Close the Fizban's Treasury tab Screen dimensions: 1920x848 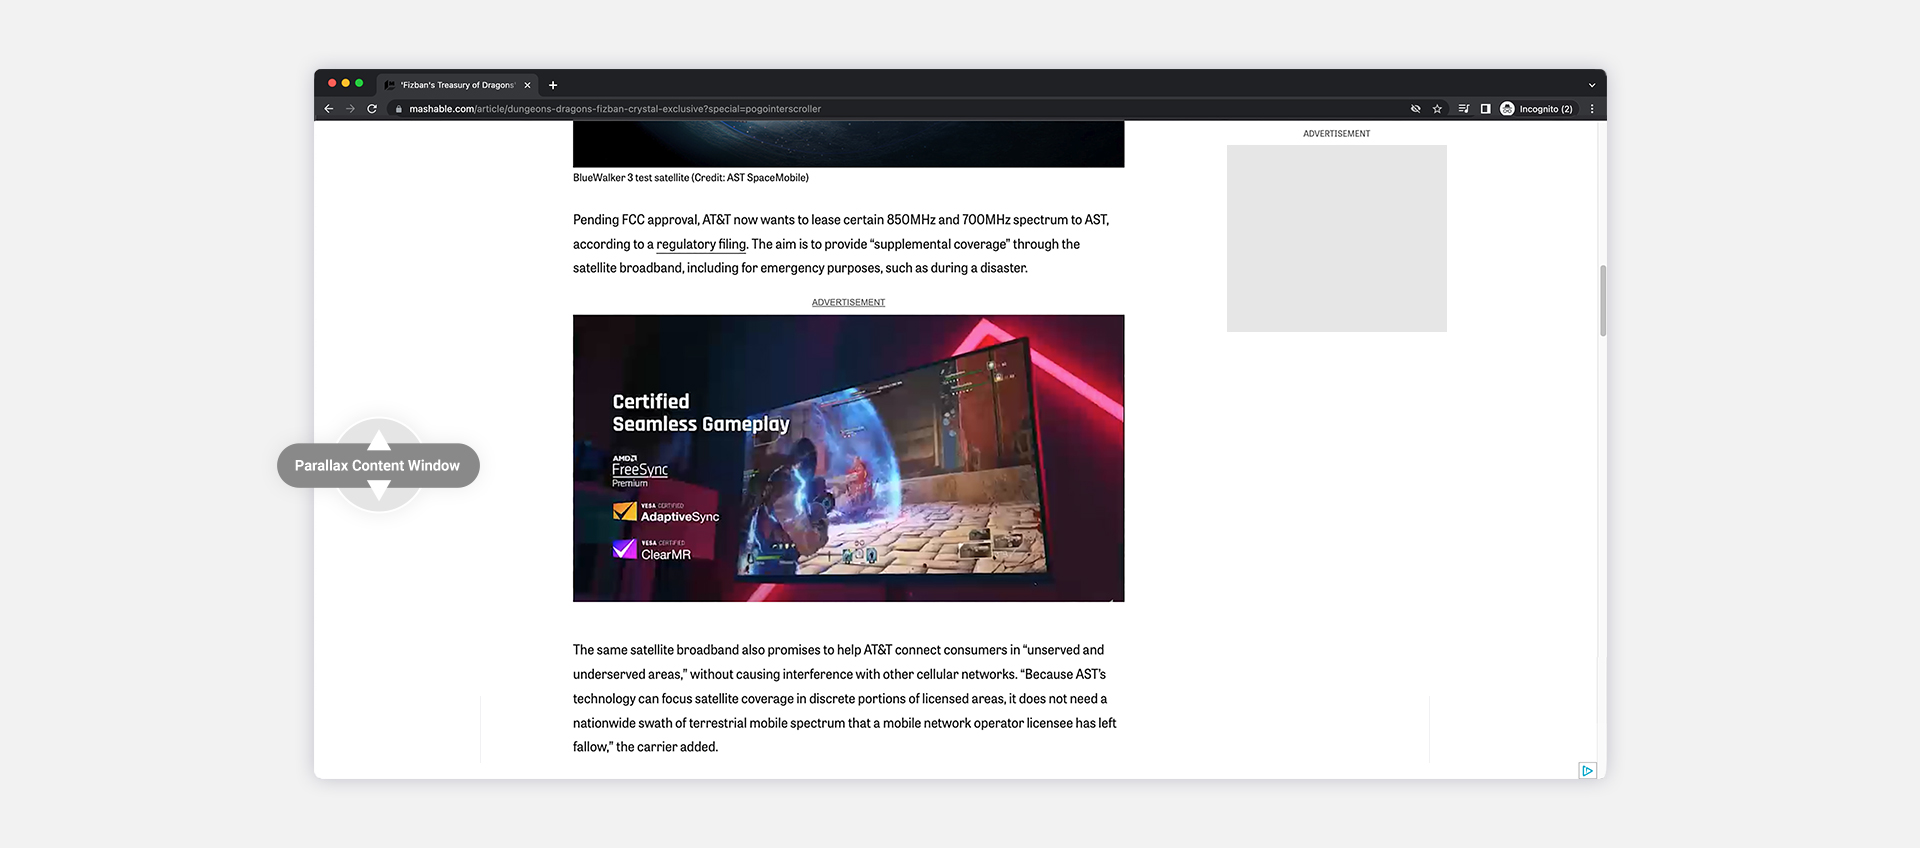[528, 85]
